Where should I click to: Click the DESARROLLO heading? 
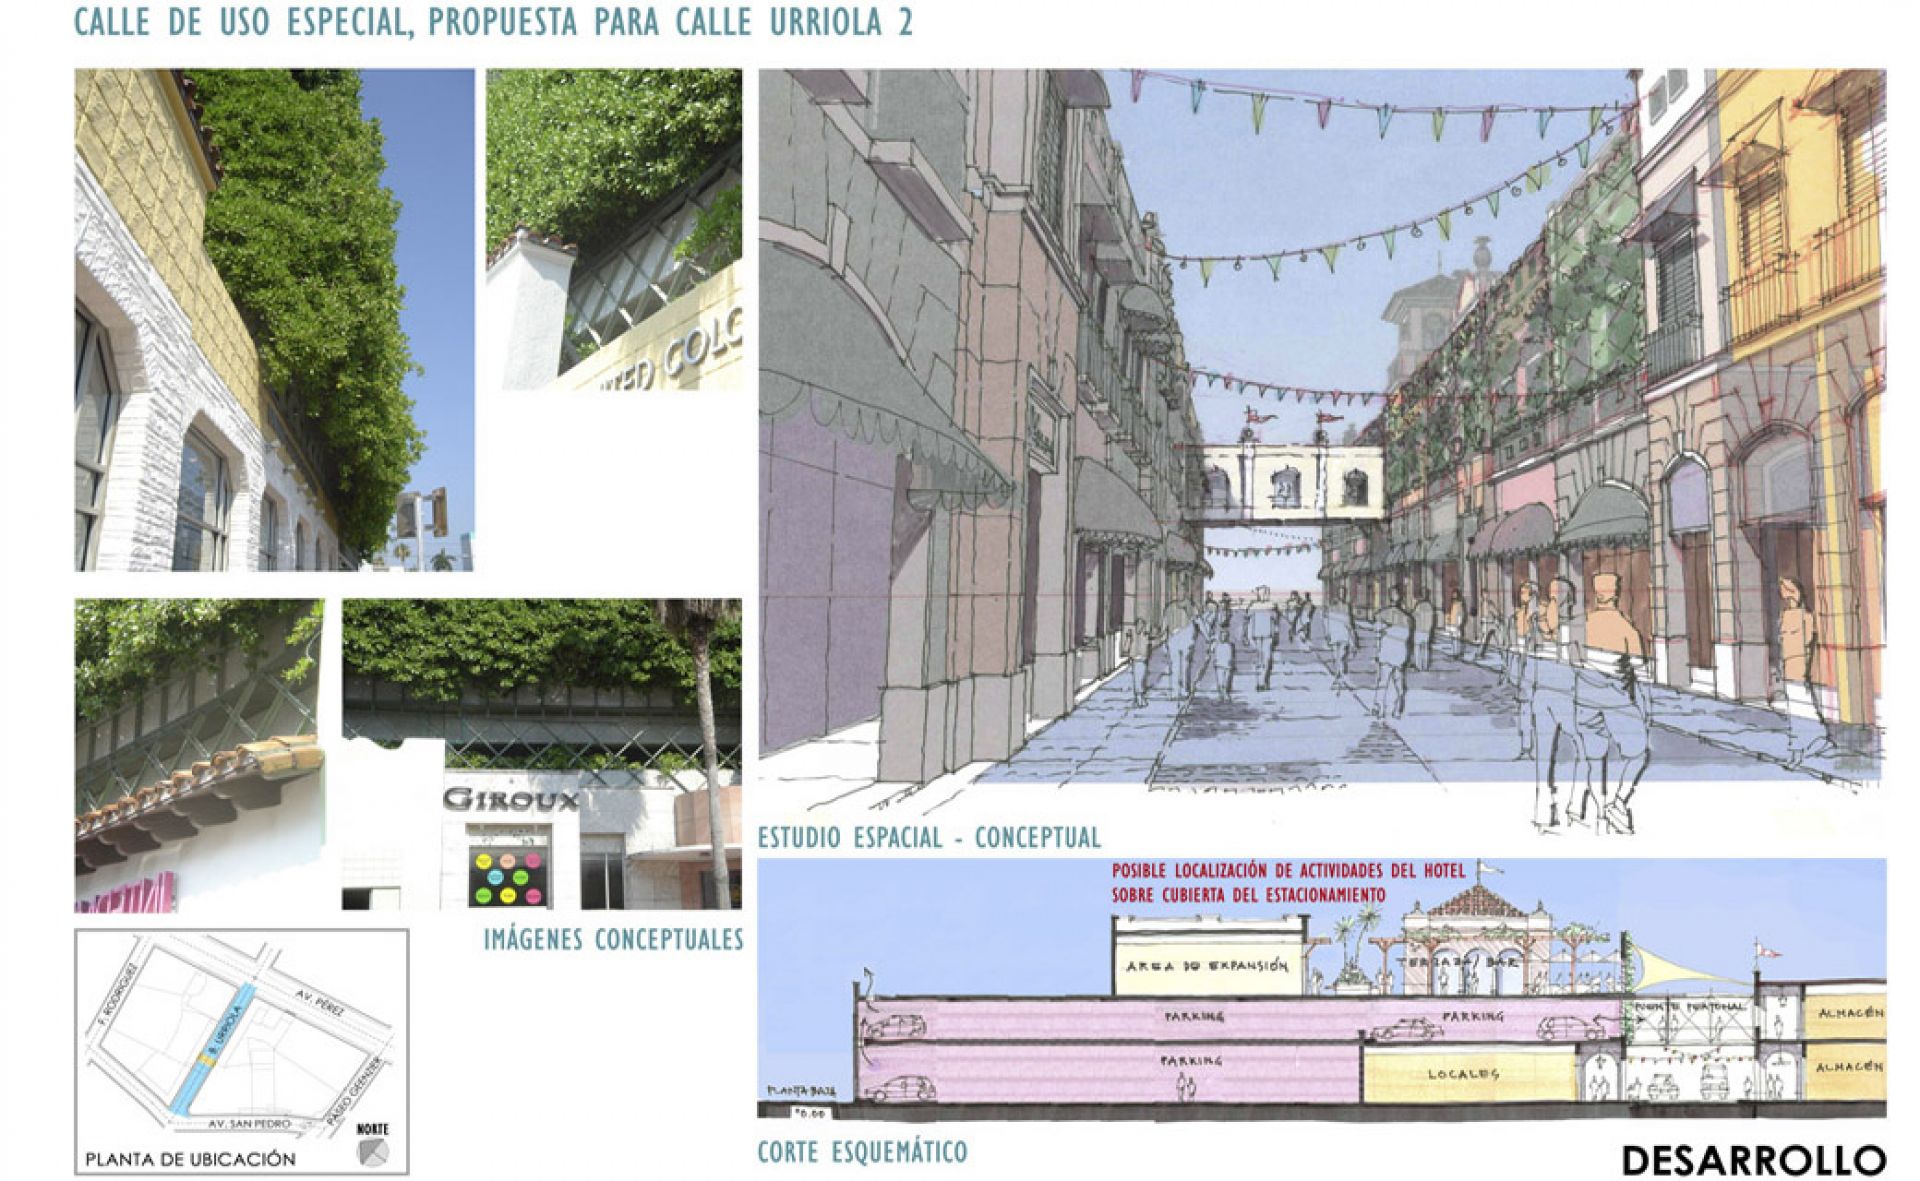click(x=1753, y=1159)
